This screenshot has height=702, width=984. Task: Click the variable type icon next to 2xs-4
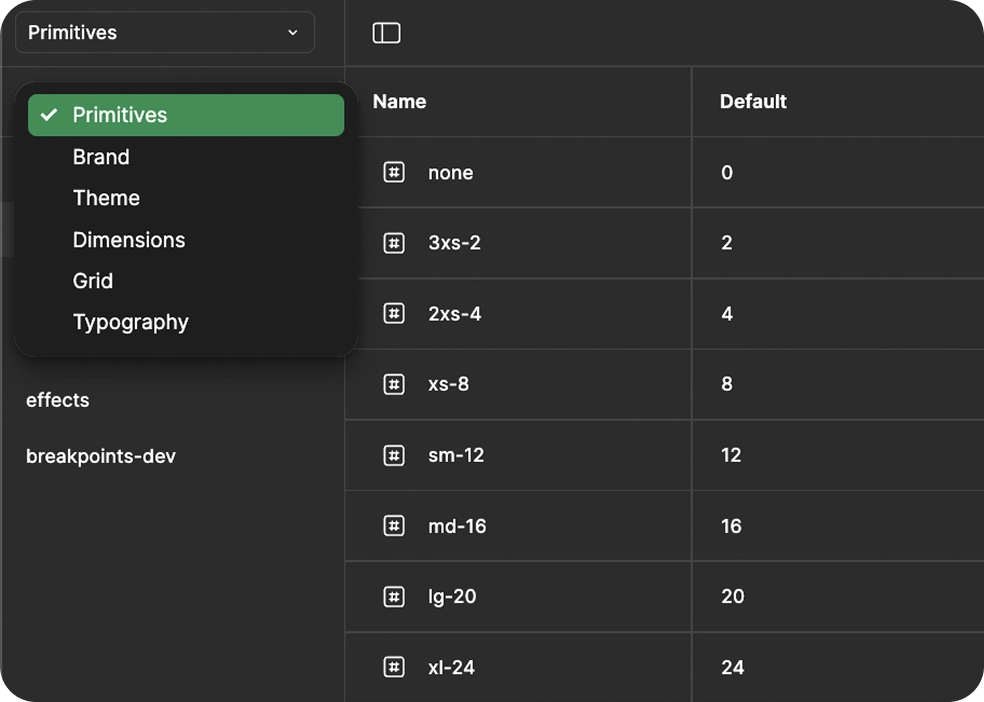point(396,313)
